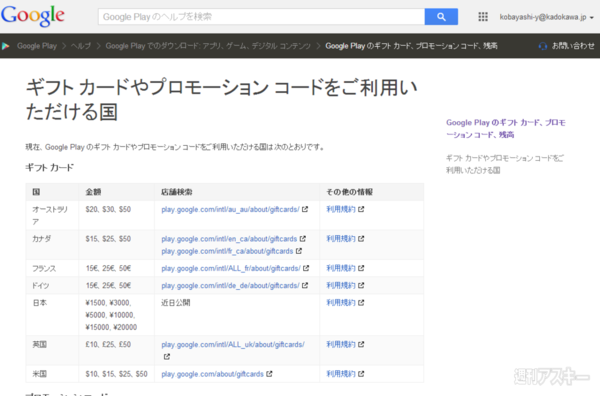Go to Google Play breadcrumb link
Image resolution: width=600 pixels, height=396 pixels.
(x=37, y=46)
